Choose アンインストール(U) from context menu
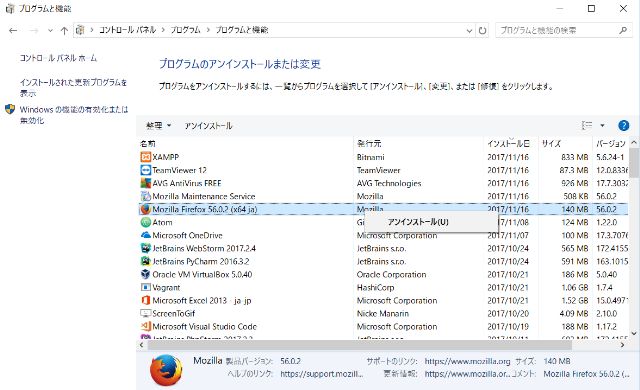This screenshot has width=640, height=390. pos(431,222)
